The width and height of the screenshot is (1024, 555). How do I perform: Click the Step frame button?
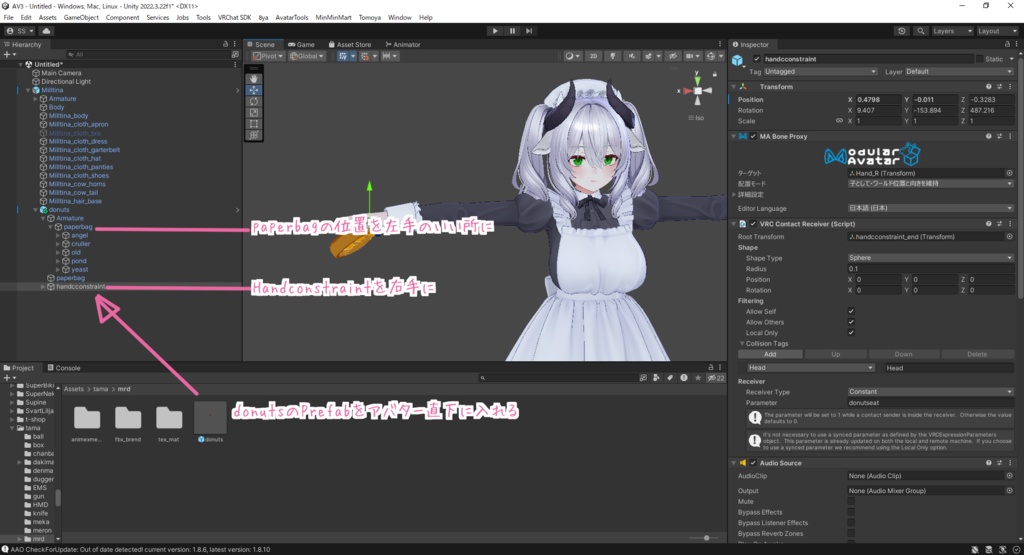point(529,31)
